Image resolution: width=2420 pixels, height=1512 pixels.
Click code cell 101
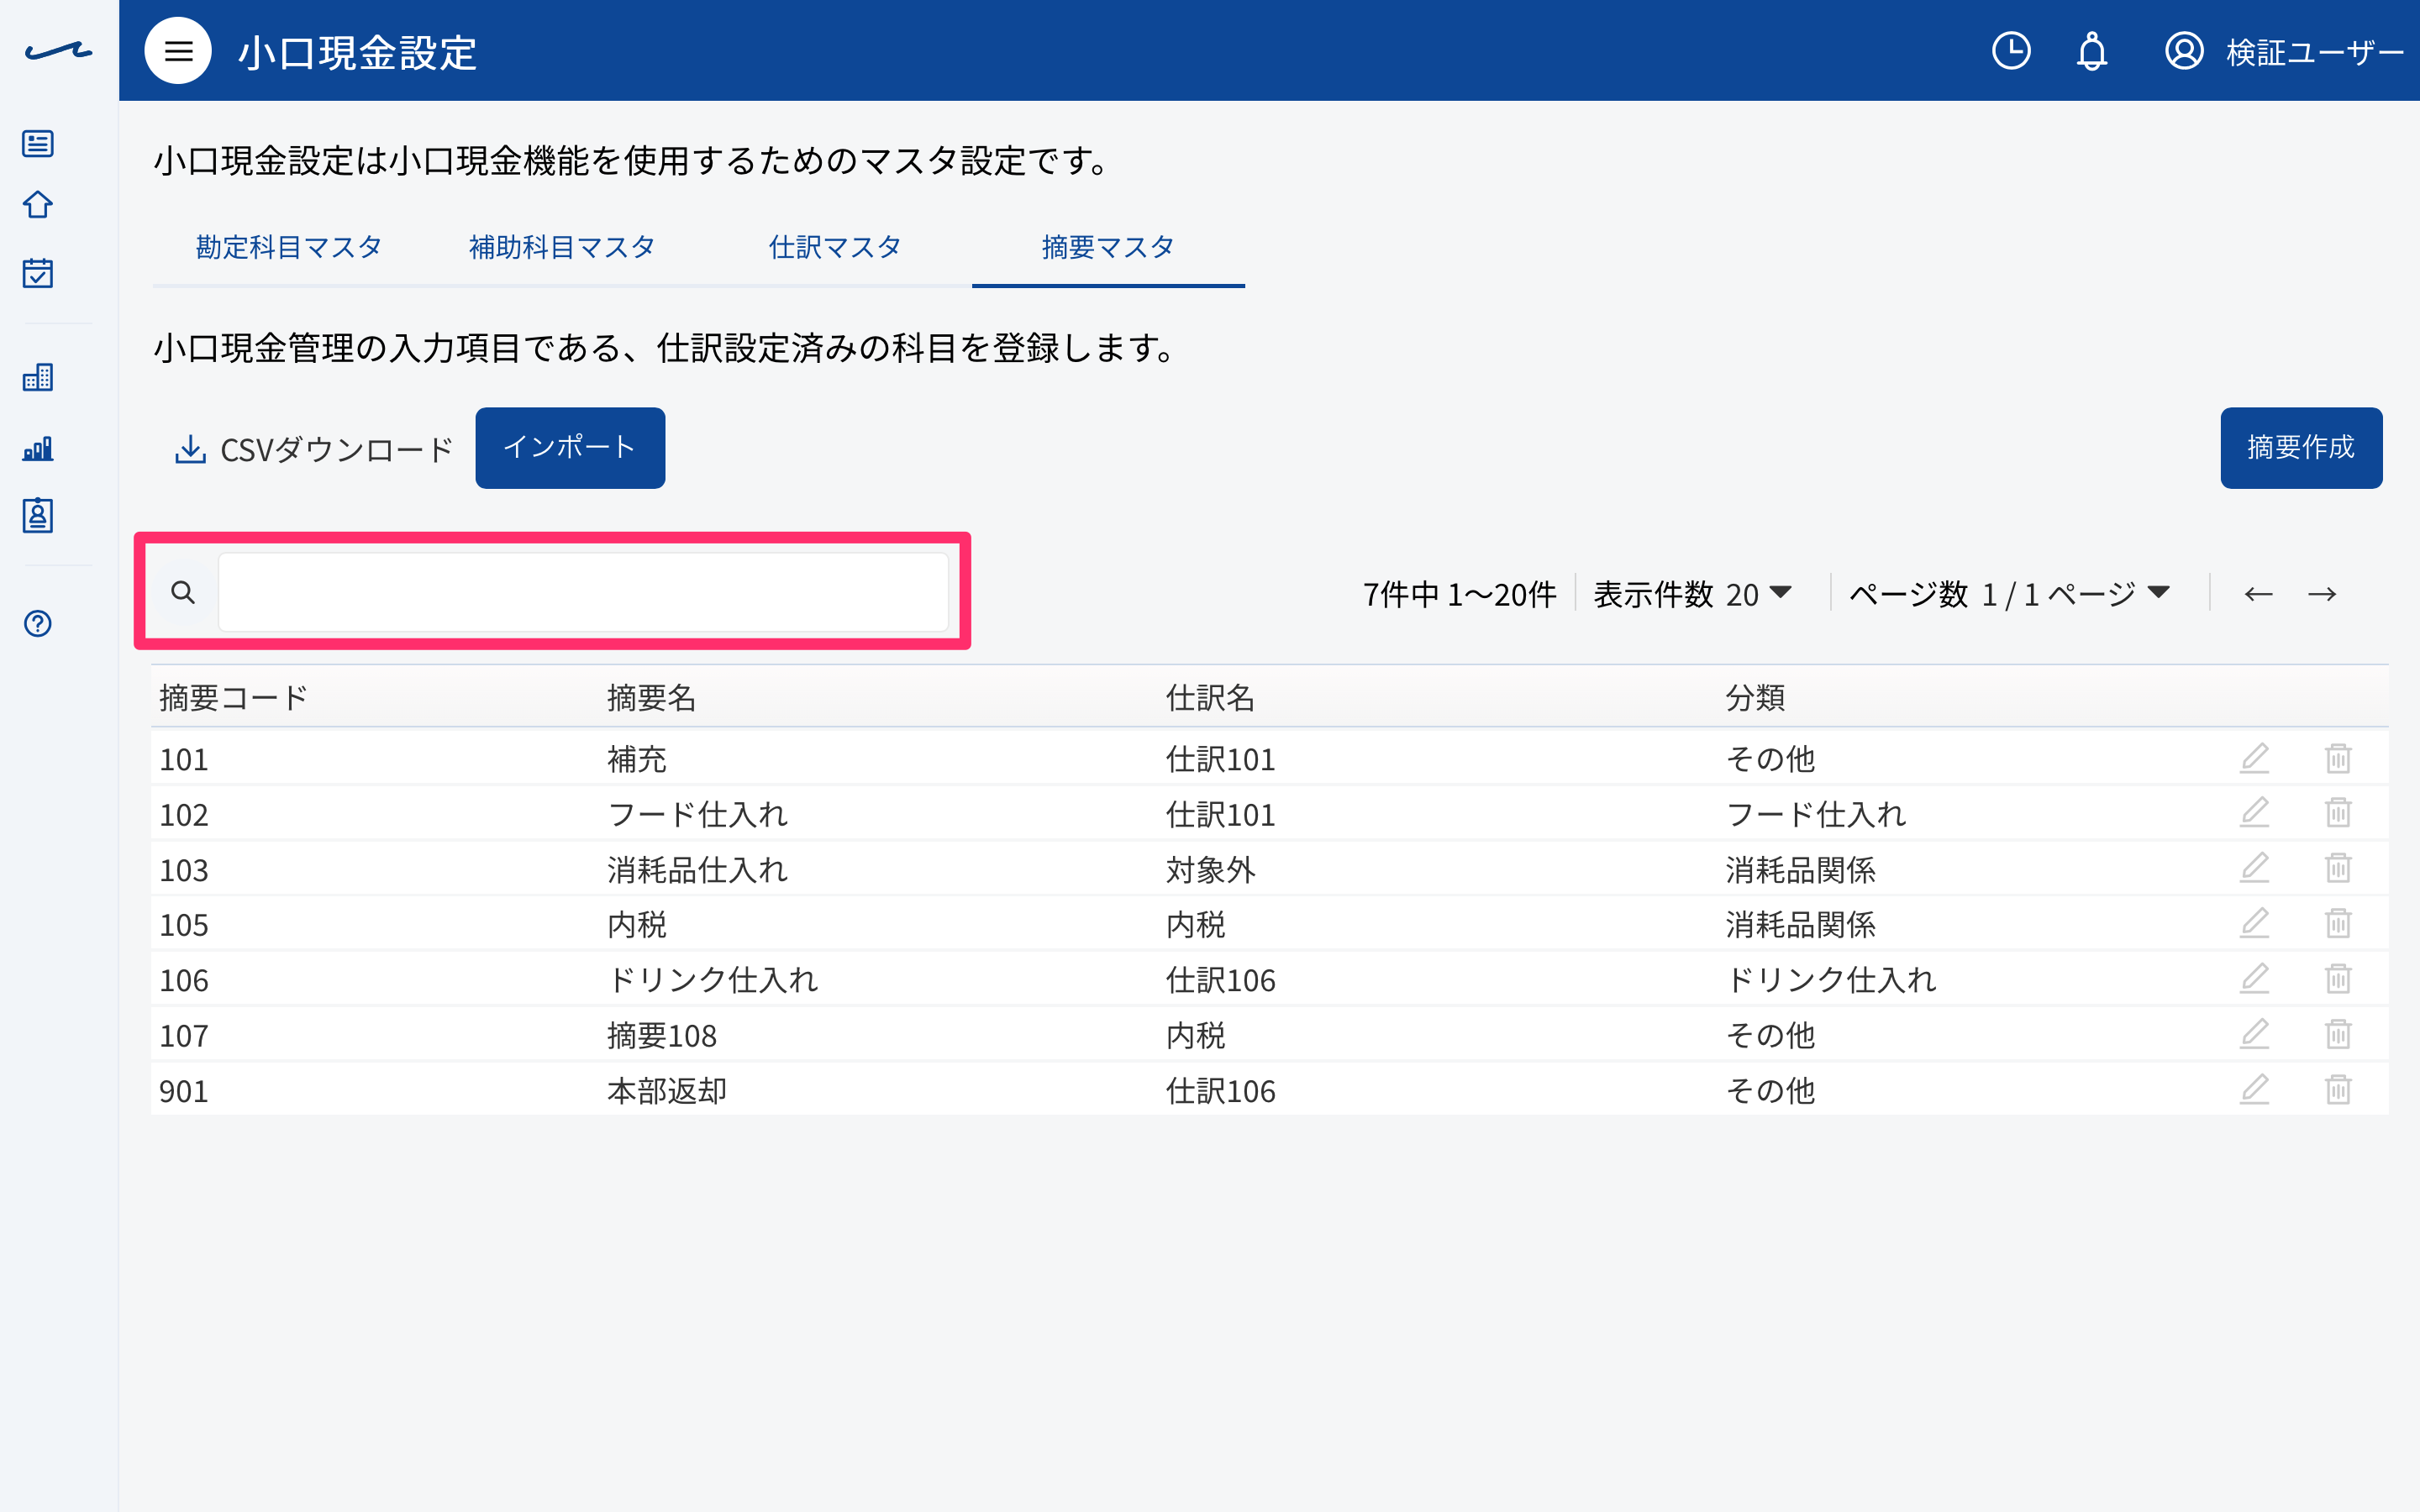point(184,760)
